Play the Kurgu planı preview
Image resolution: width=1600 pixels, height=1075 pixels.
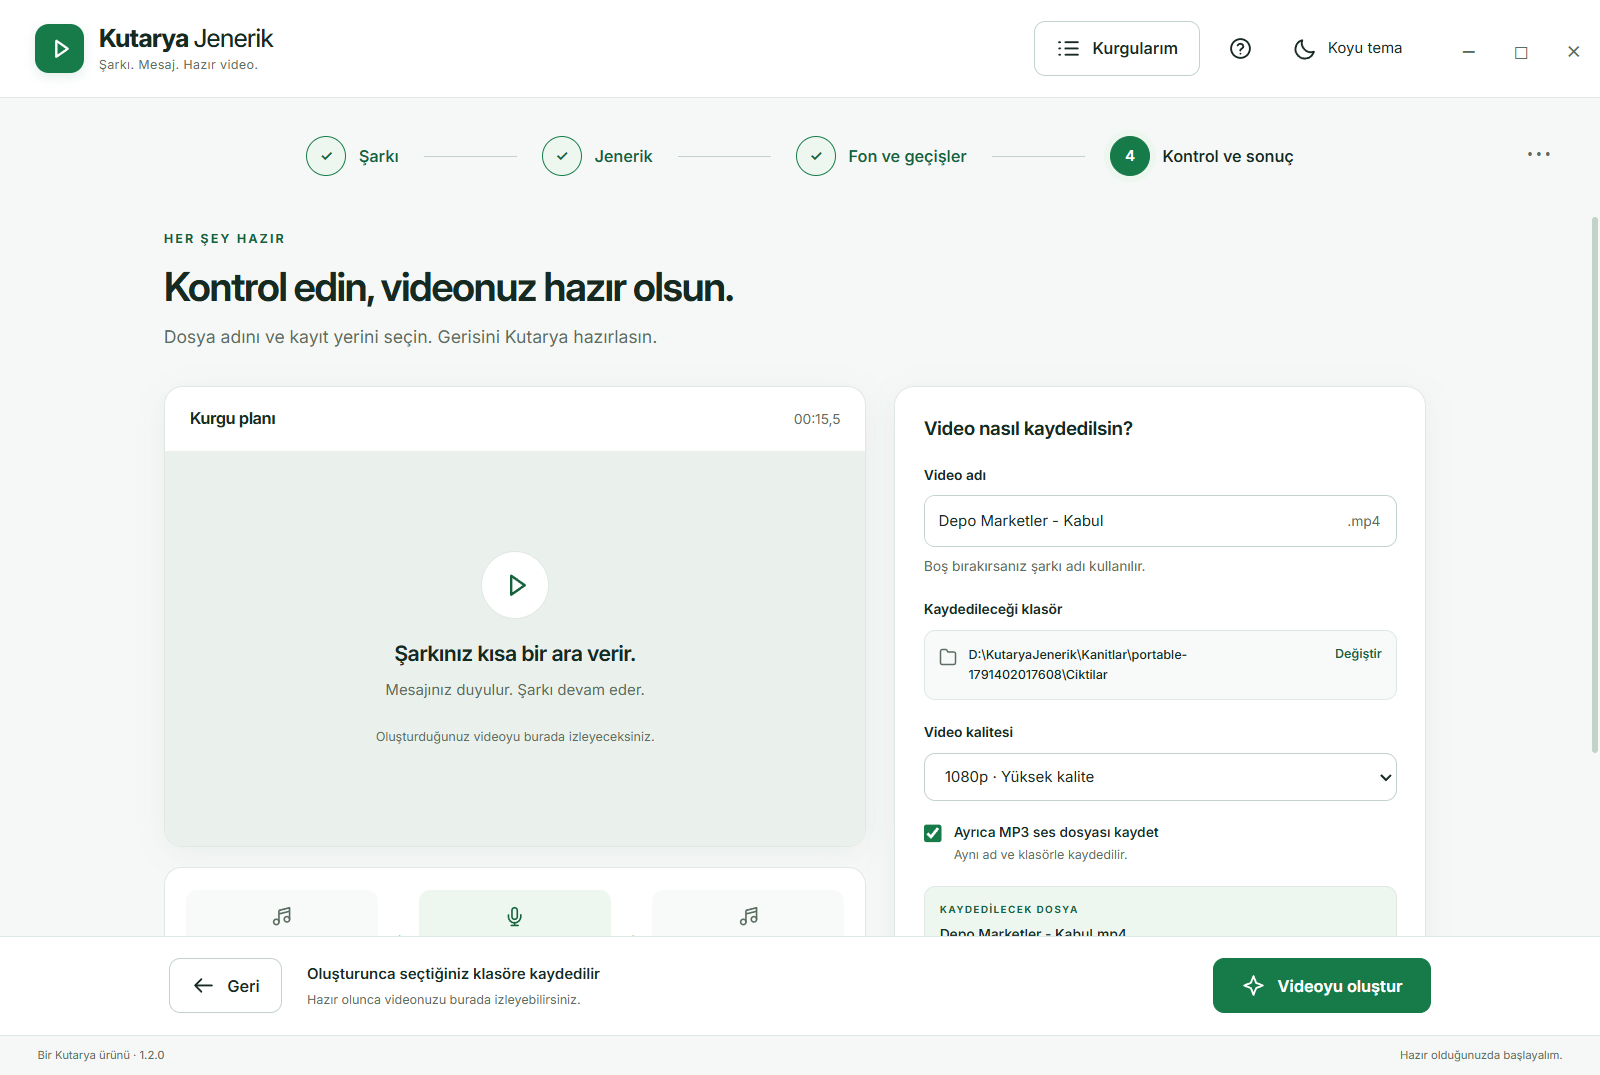[515, 585]
